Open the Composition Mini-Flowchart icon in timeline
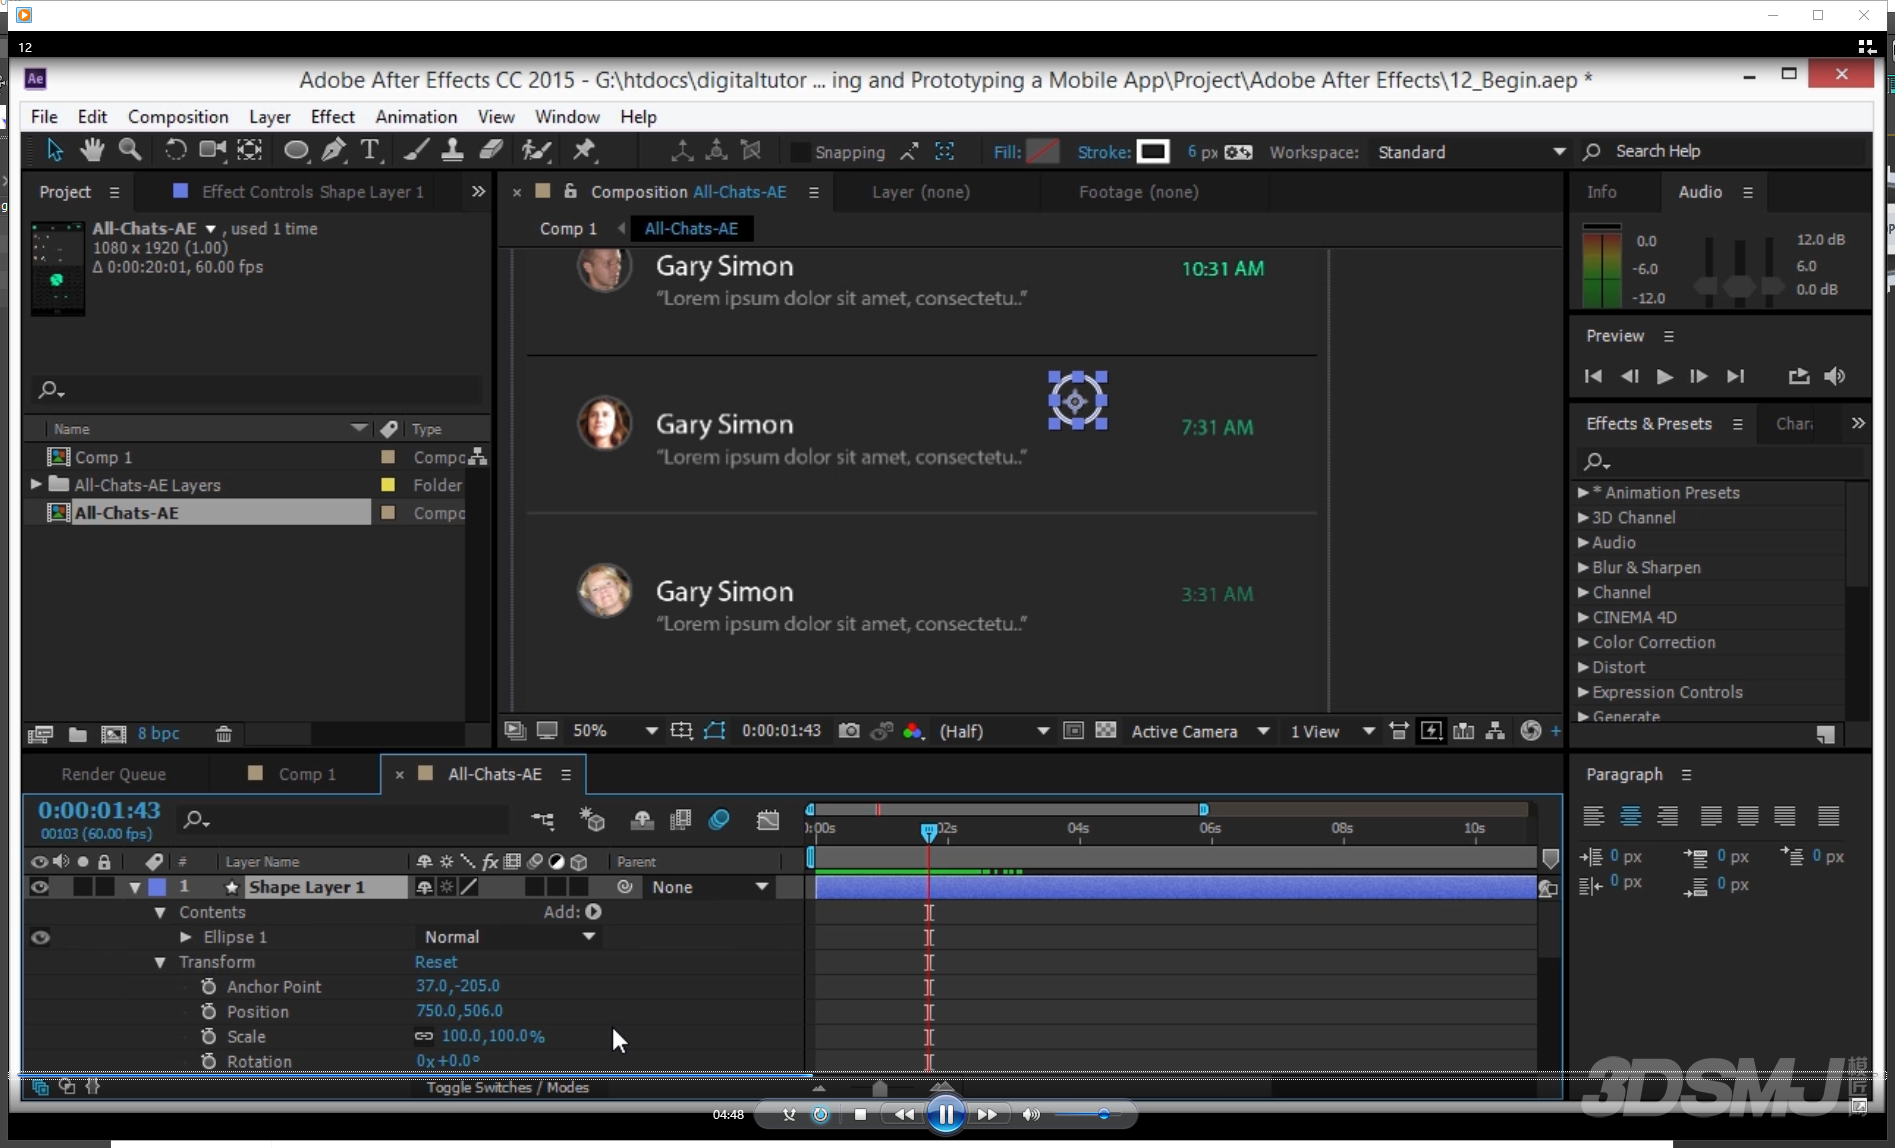The image size is (1895, 1148). click(x=543, y=821)
